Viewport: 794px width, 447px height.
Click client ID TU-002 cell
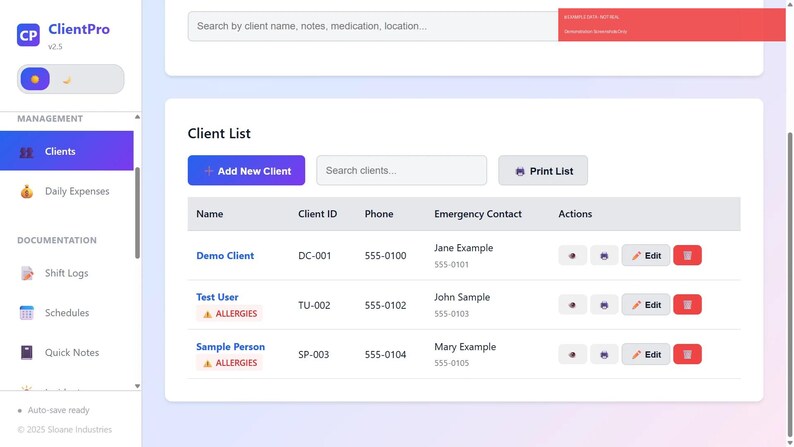314,305
